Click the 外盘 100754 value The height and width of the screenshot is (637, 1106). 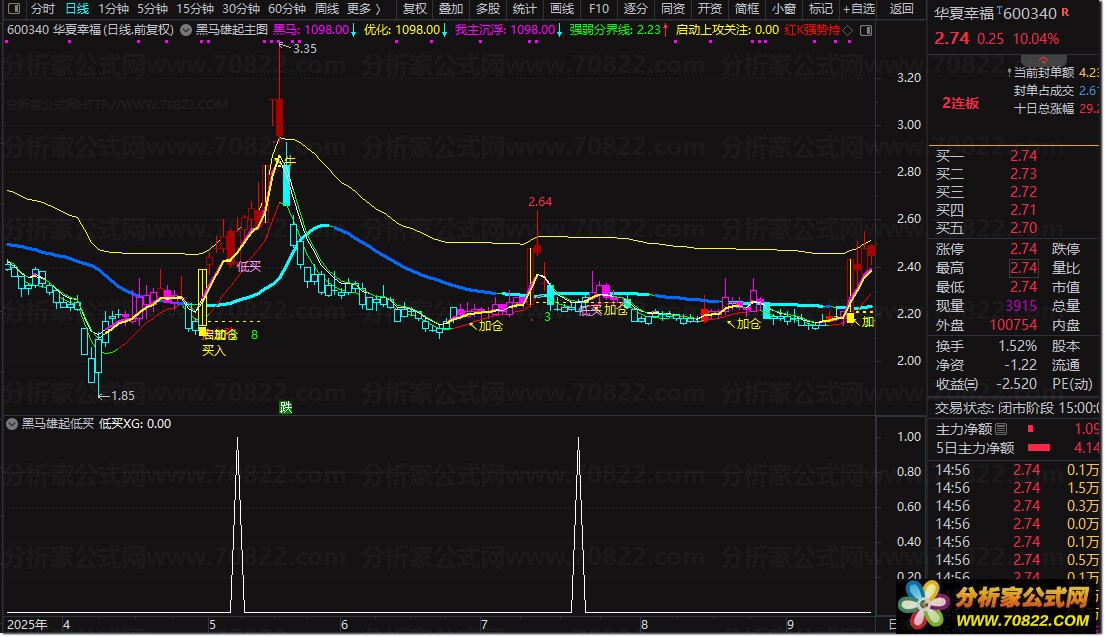[1013, 325]
